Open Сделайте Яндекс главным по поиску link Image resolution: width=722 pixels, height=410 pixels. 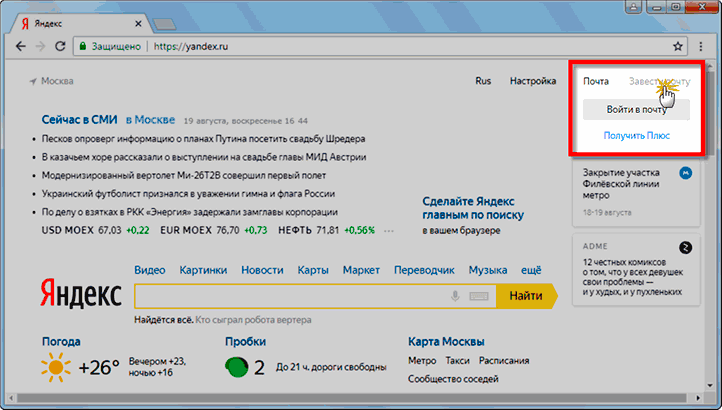(x=473, y=208)
